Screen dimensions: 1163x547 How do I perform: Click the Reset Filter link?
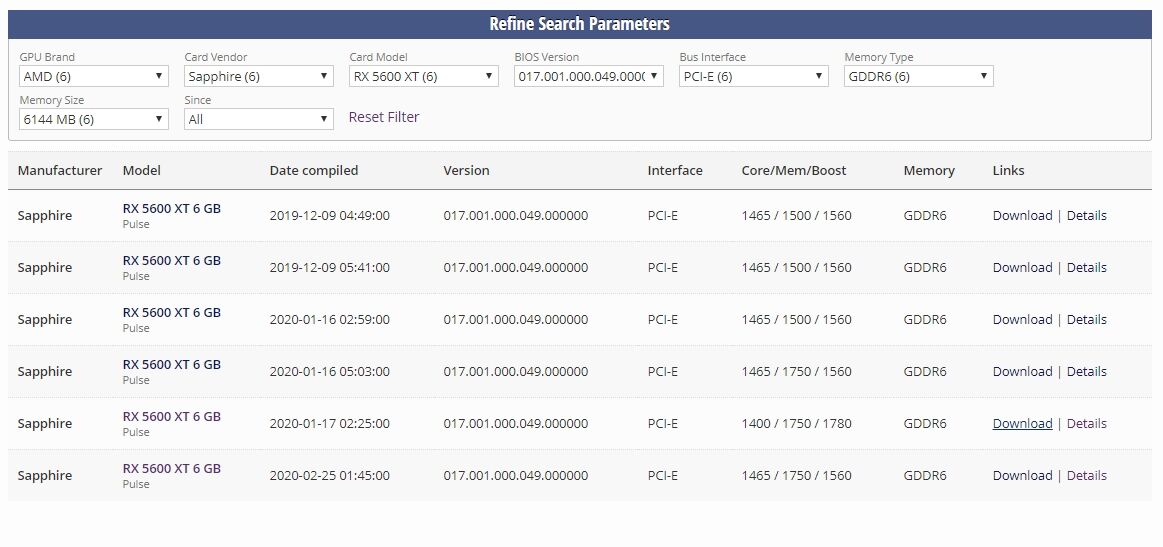tap(383, 117)
